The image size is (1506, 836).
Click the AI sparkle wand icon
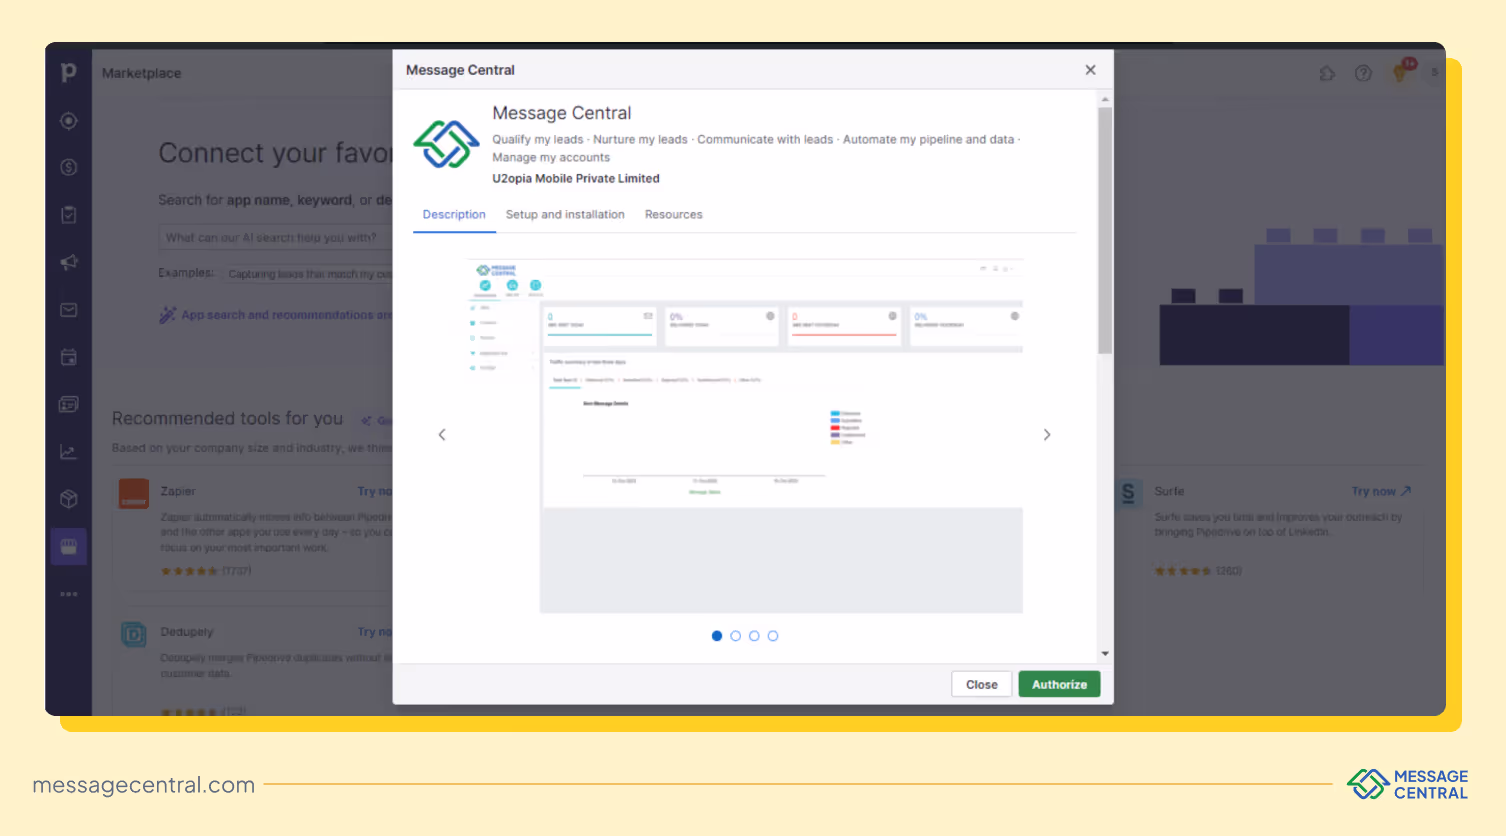click(x=167, y=315)
